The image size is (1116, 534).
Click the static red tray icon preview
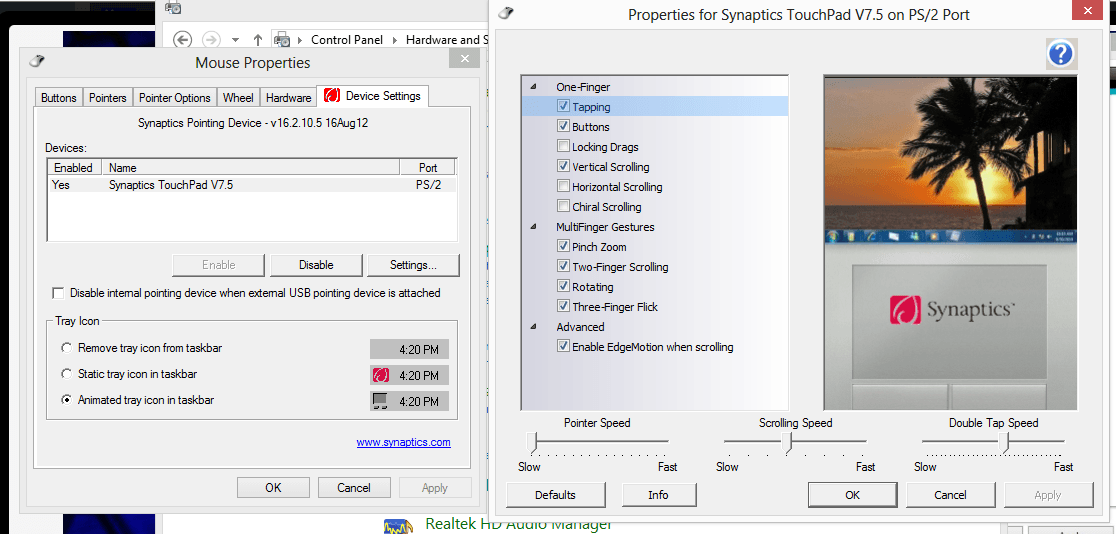click(x=381, y=375)
